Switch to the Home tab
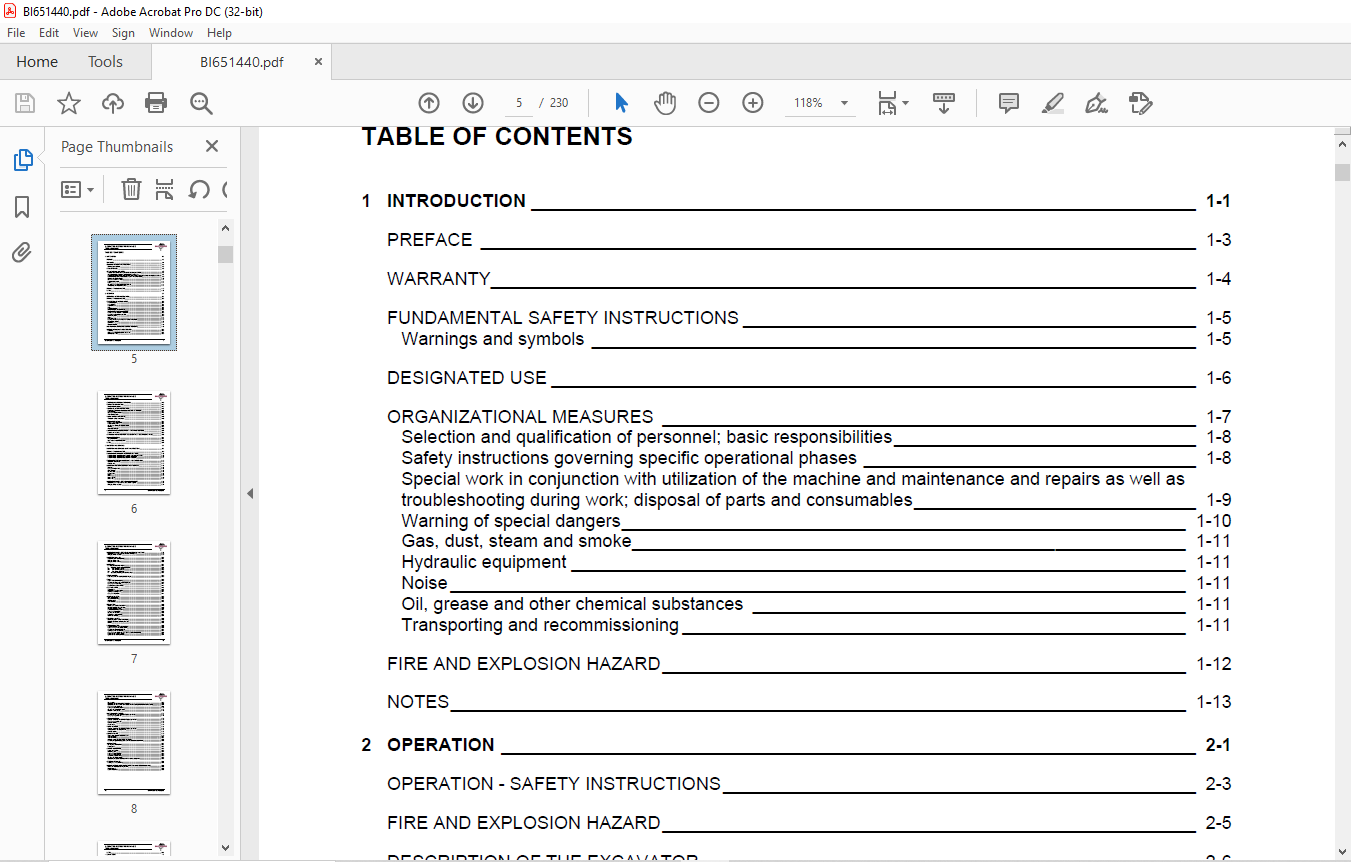The width and height of the screenshot is (1351, 862). click(x=37, y=62)
